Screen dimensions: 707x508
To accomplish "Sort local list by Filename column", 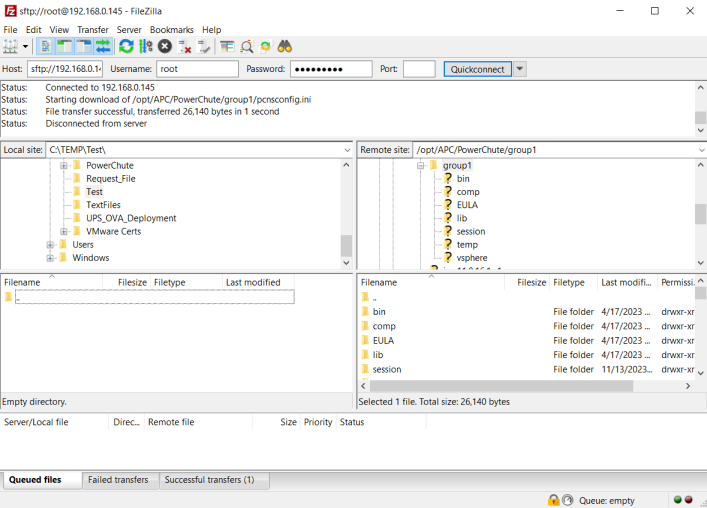I will pos(52,283).
